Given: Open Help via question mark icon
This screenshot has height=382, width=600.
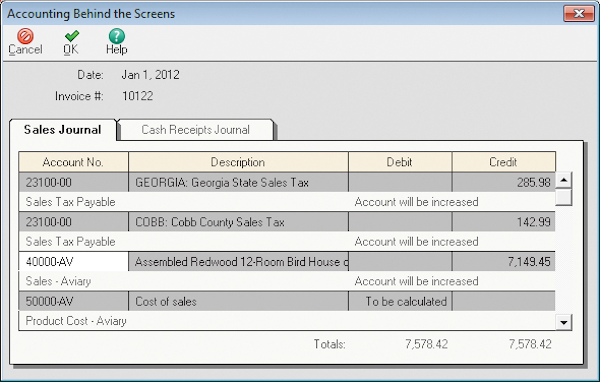Looking at the screenshot, I should [117, 36].
